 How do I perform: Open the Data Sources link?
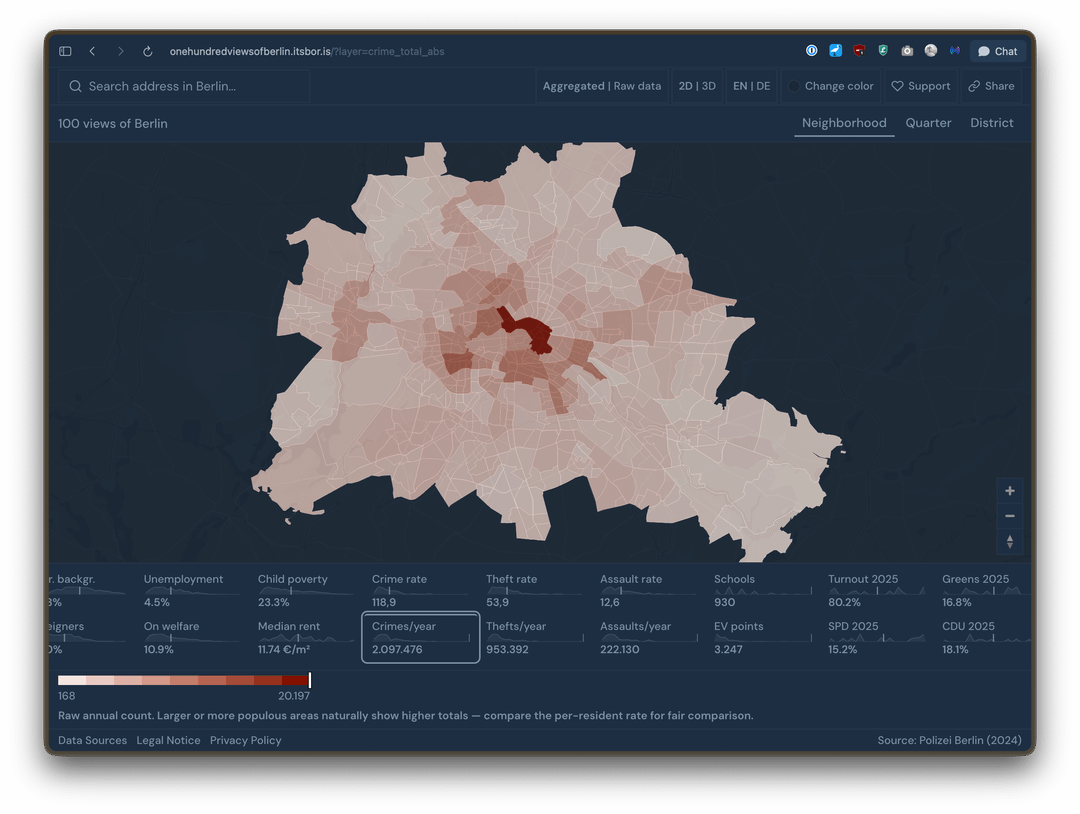tap(92, 740)
